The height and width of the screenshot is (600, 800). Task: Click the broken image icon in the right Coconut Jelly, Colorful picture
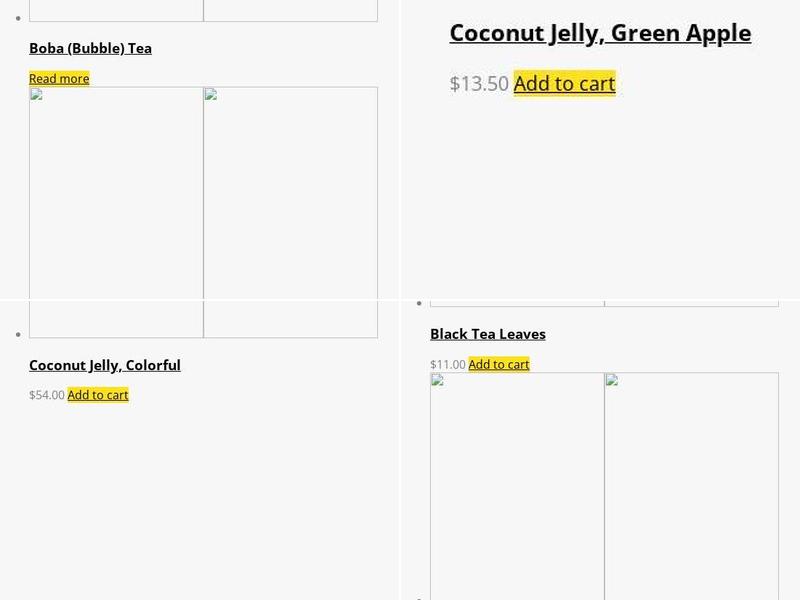(211, 96)
